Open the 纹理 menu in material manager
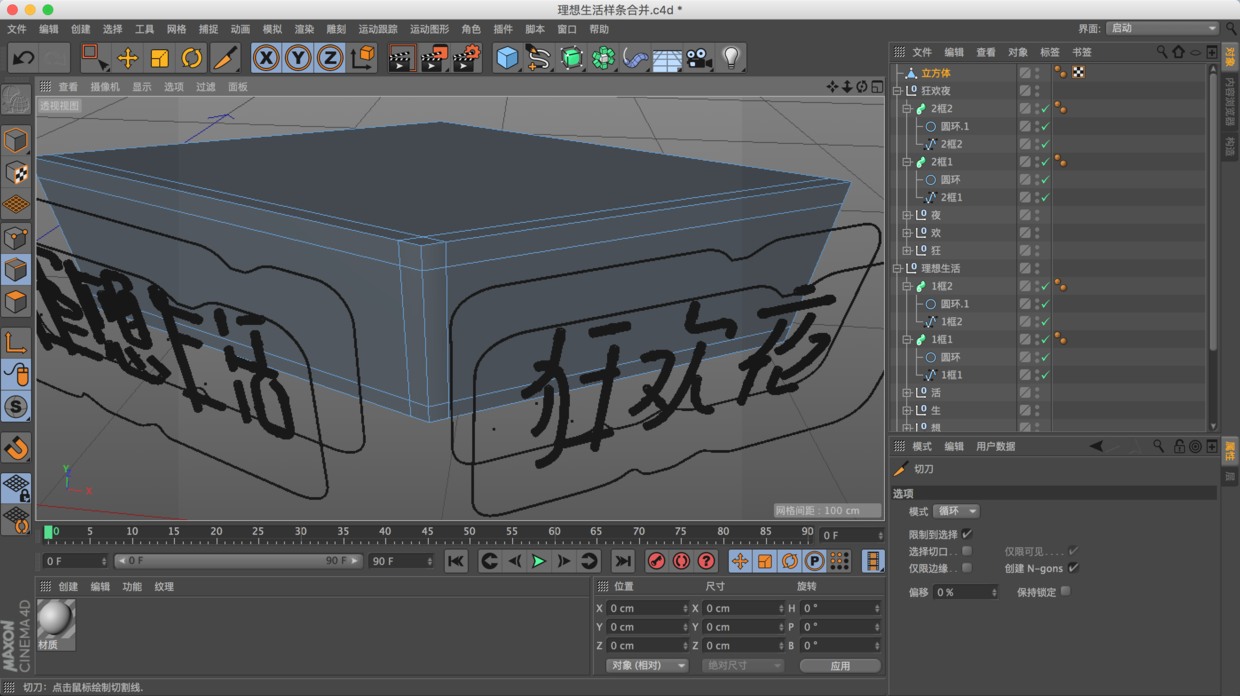This screenshot has width=1240, height=696. [164, 587]
